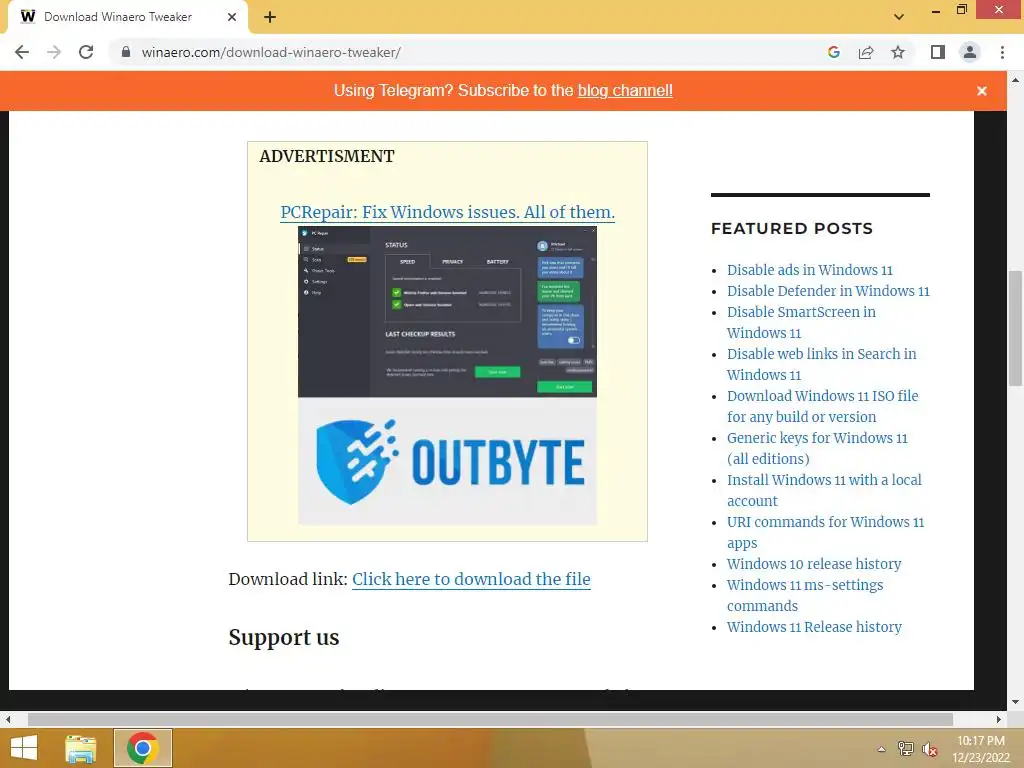
Task: Expand the tab search dropdown
Action: click(899, 17)
